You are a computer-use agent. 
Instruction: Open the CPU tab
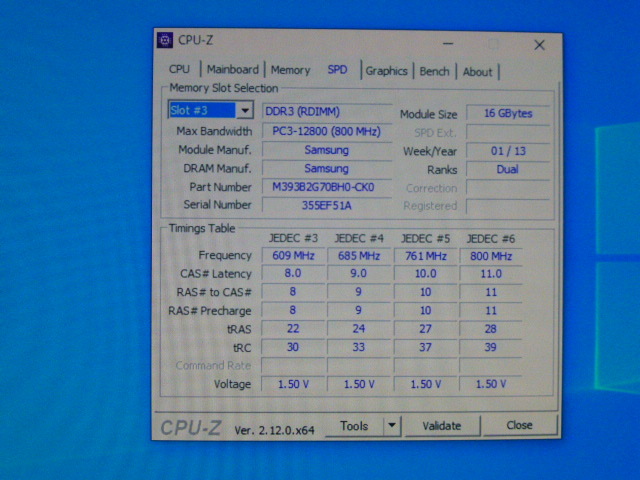tap(179, 69)
